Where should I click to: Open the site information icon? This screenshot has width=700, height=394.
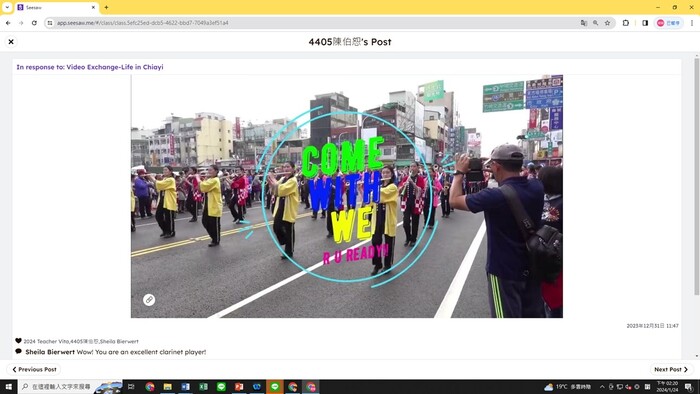(x=50, y=23)
